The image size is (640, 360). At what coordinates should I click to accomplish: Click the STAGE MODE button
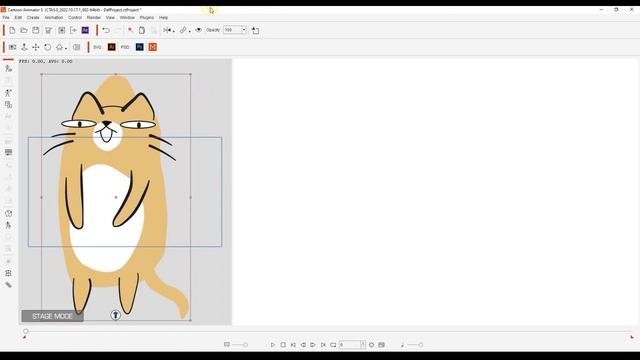[52, 316]
